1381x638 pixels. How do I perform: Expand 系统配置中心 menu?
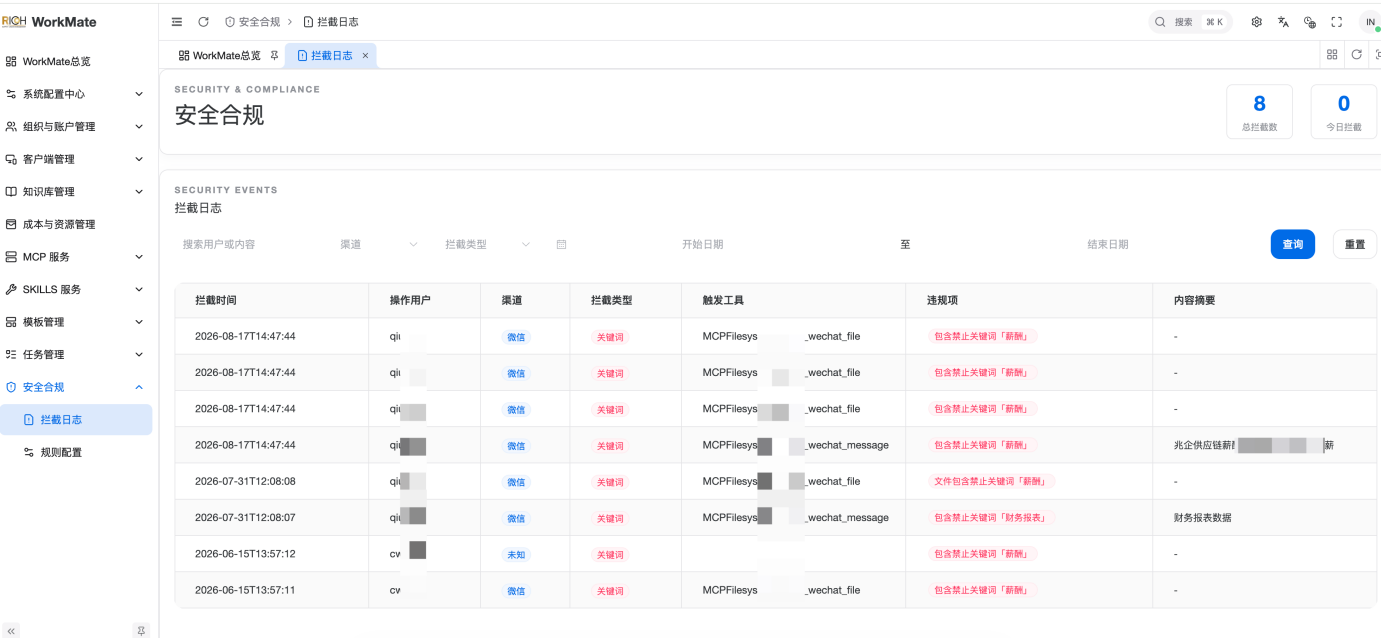[x=76, y=94]
